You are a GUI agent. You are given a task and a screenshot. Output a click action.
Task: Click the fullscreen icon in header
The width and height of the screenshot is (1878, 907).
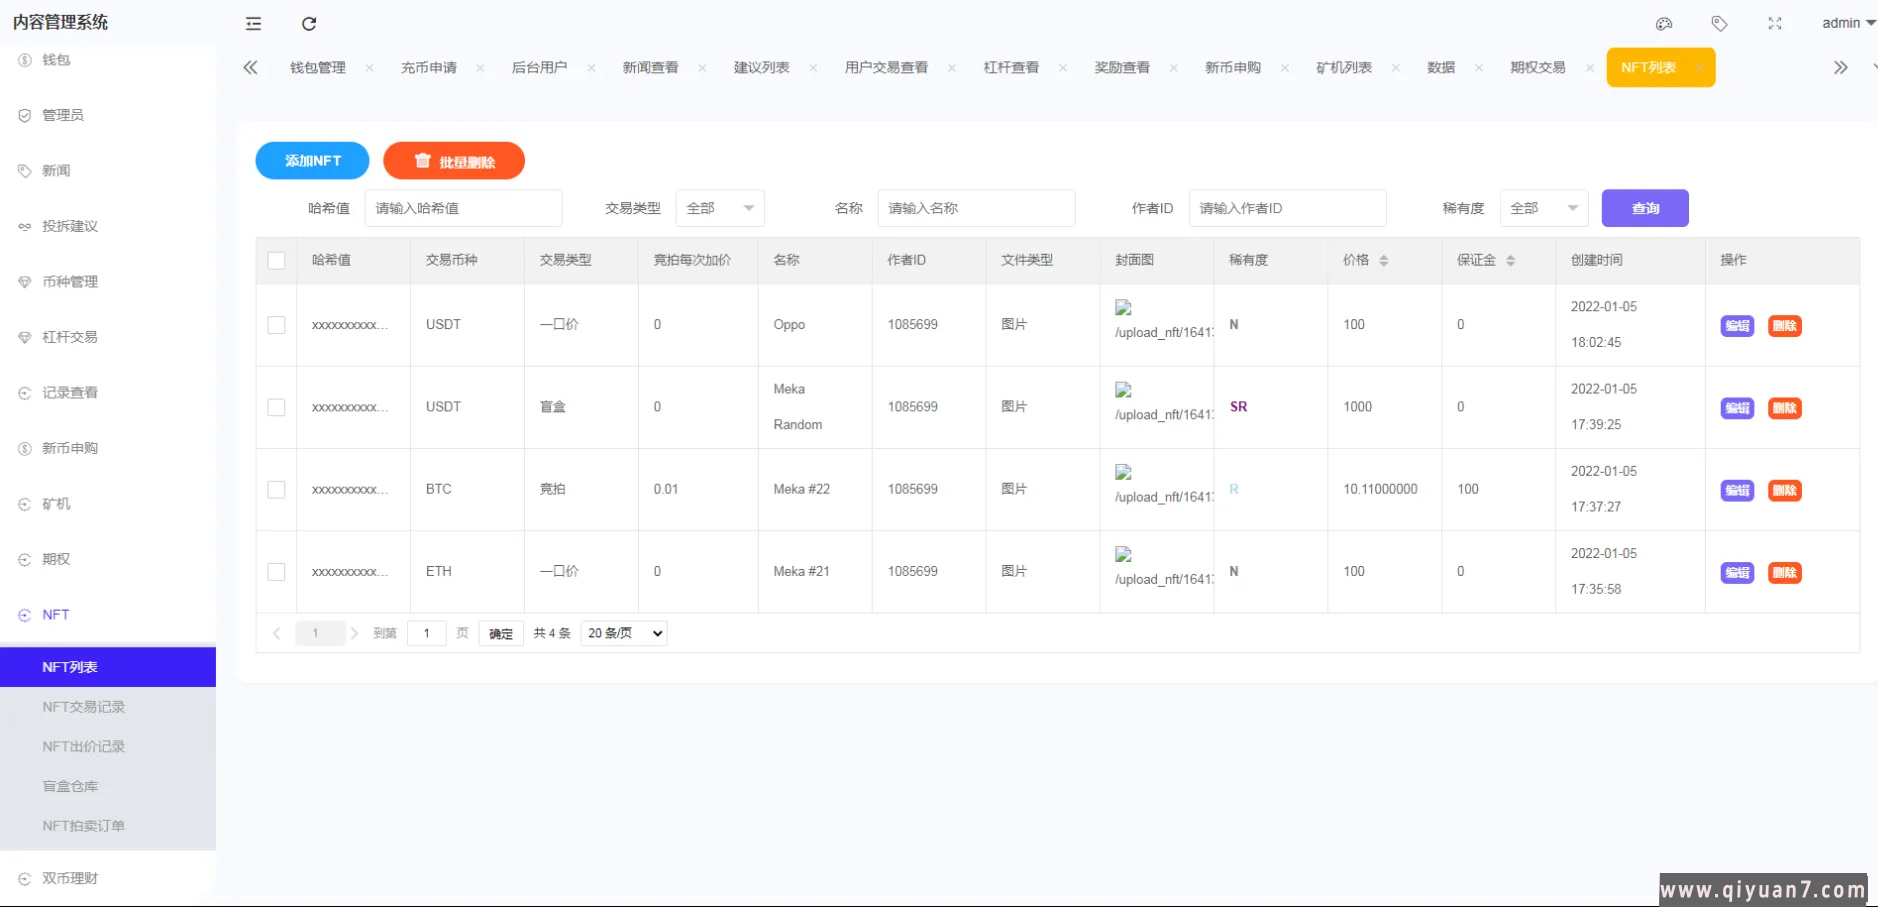pos(1774,24)
